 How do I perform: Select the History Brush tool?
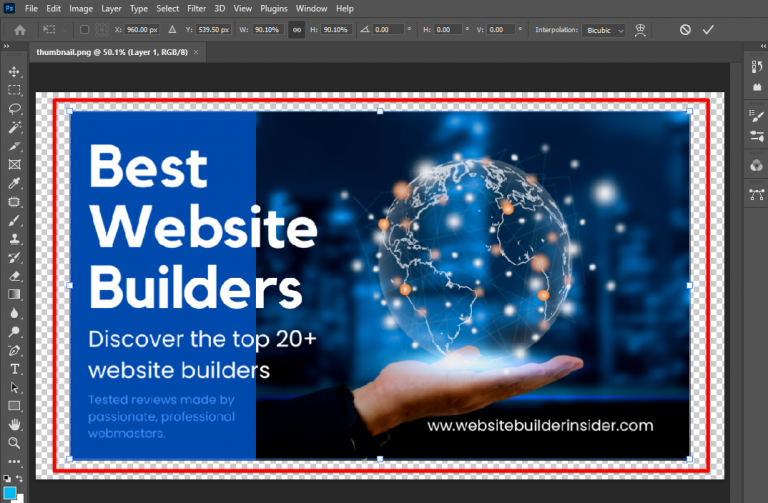pos(14,258)
